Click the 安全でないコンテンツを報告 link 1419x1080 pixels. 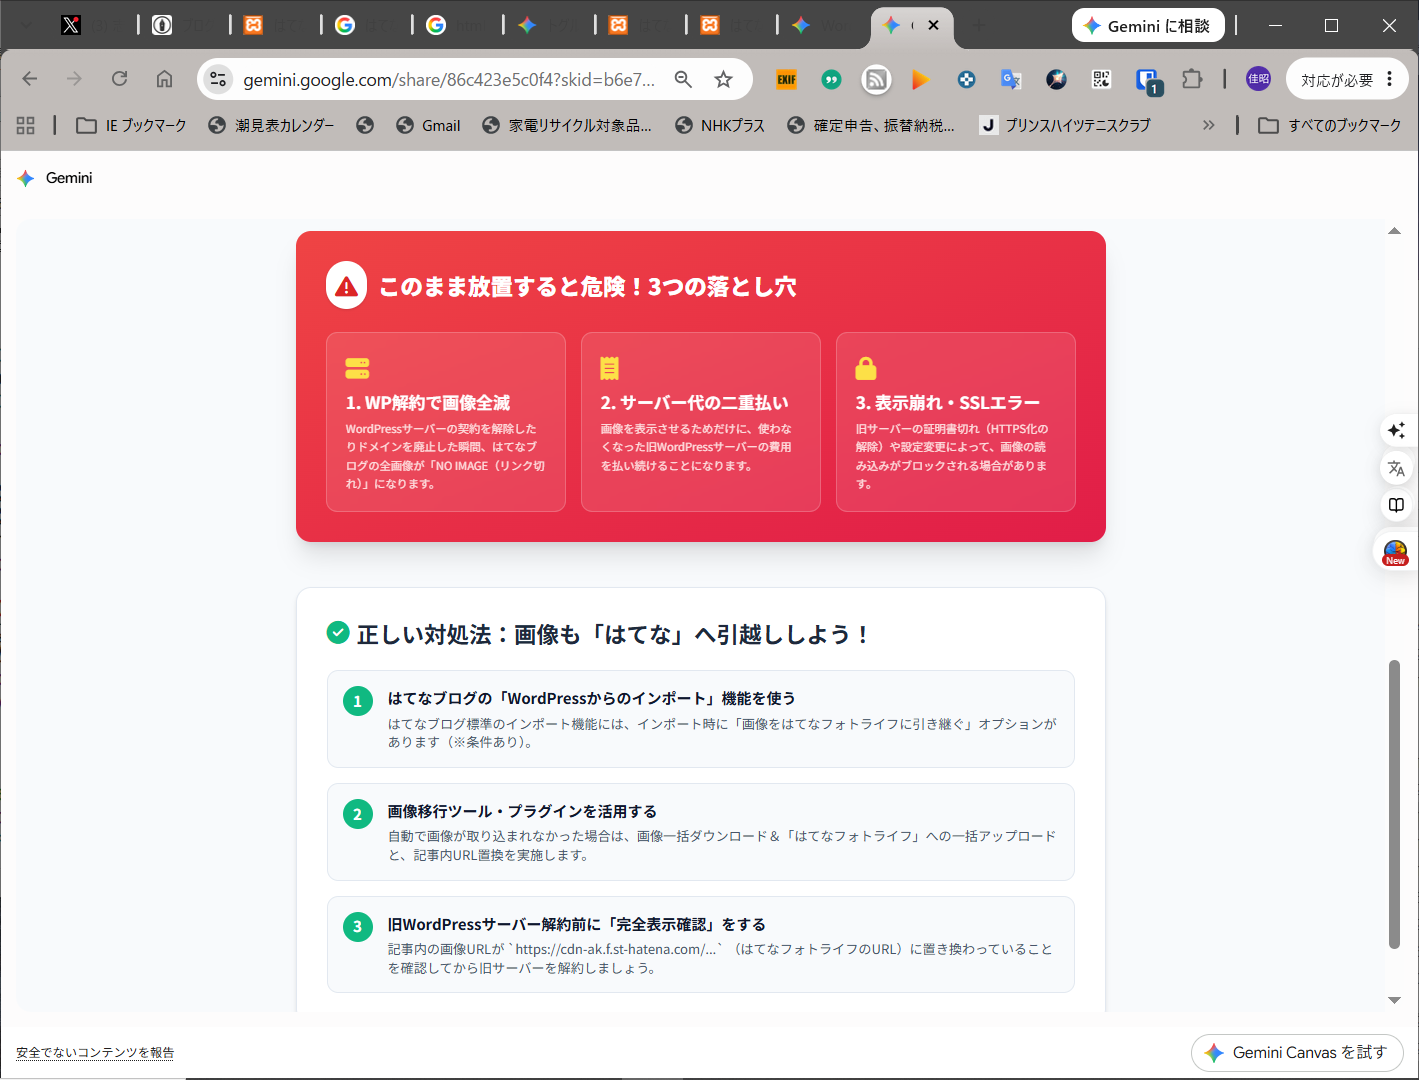(x=95, y=1052)
